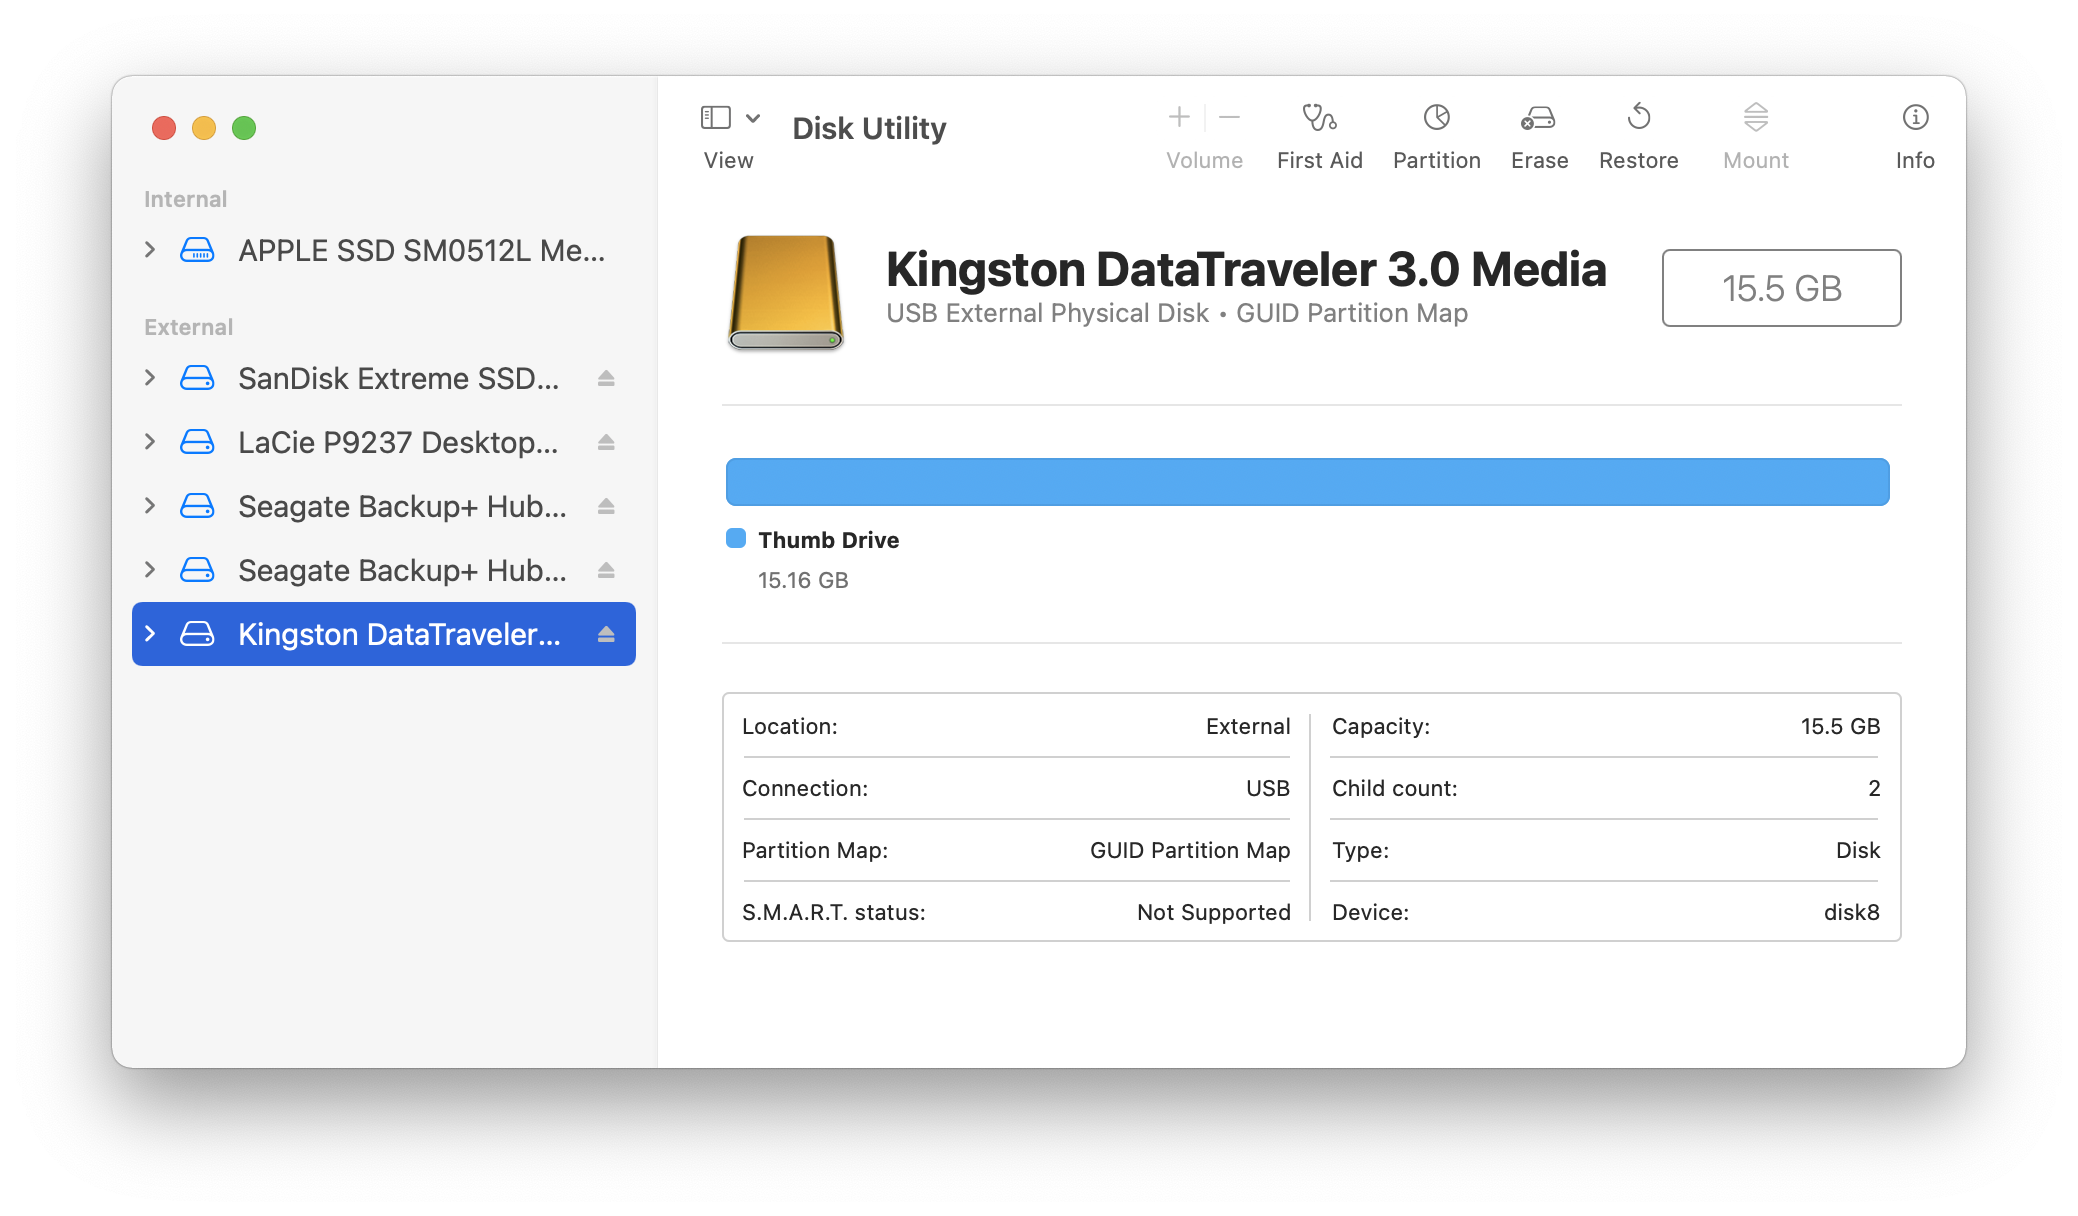The height and width of the screenshot is (1216, 2078).
Task: Click the Mount toolbar icon
Action: pyautogui.click(x=1756, y=117)
